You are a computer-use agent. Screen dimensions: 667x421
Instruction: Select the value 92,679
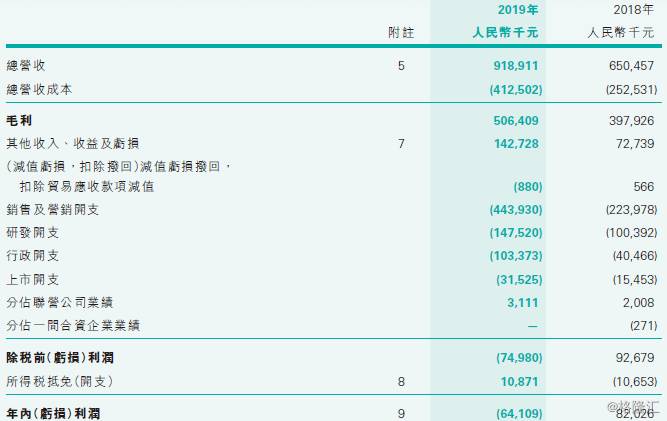point(635,358)
